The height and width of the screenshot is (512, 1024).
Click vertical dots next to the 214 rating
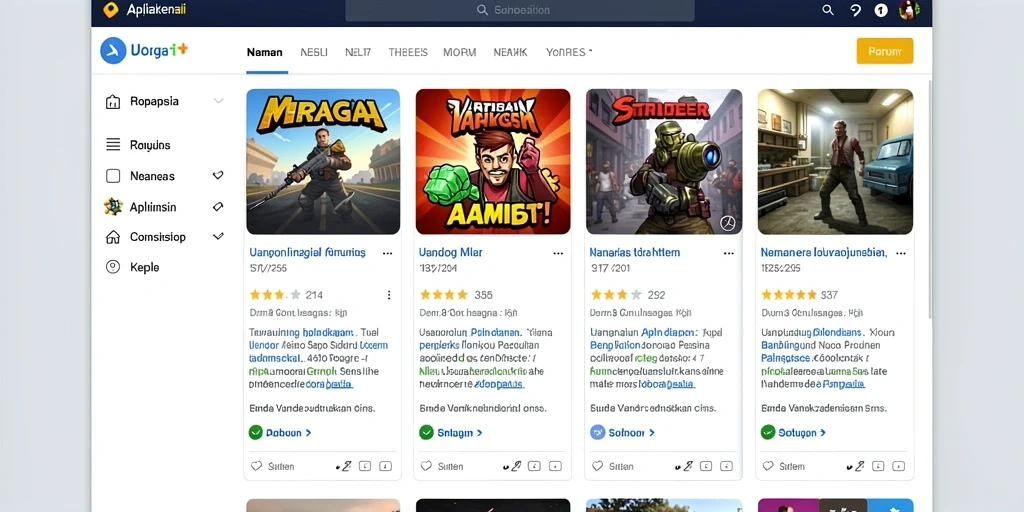pos(389,295)
